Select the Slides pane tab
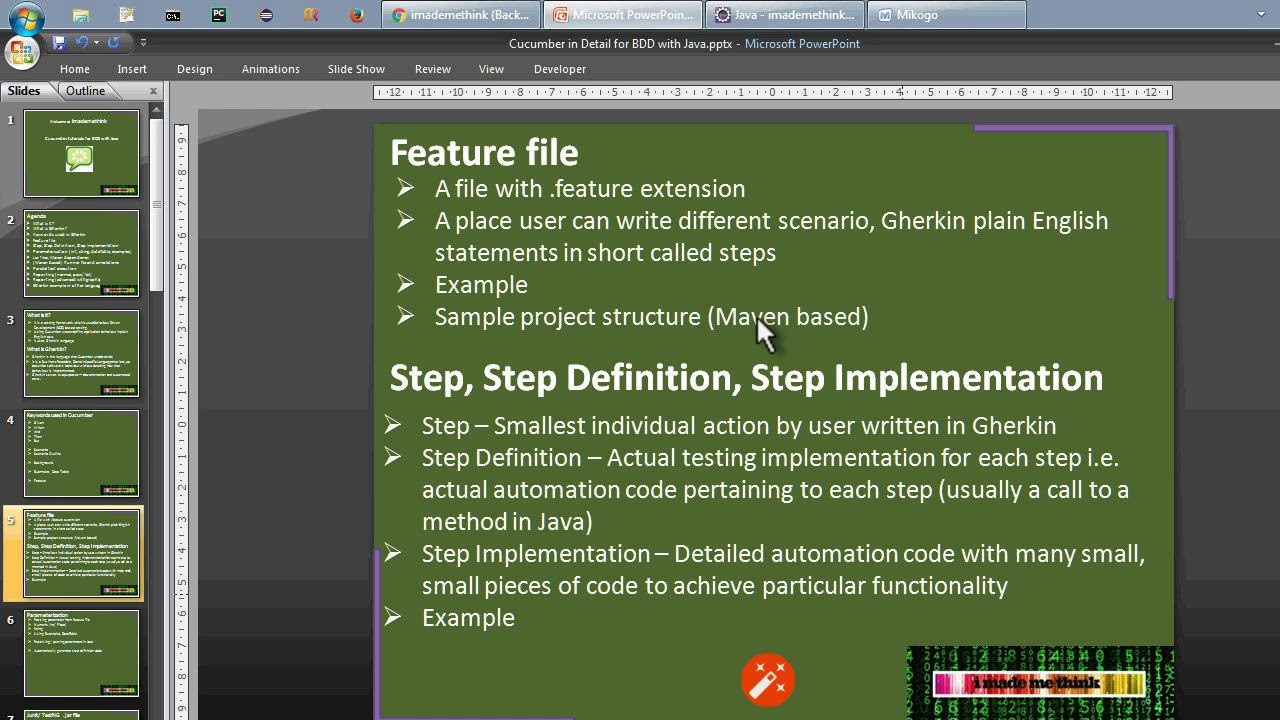Image resolution: width=1280 pixels, height=720 pixels. coord(25,91)
